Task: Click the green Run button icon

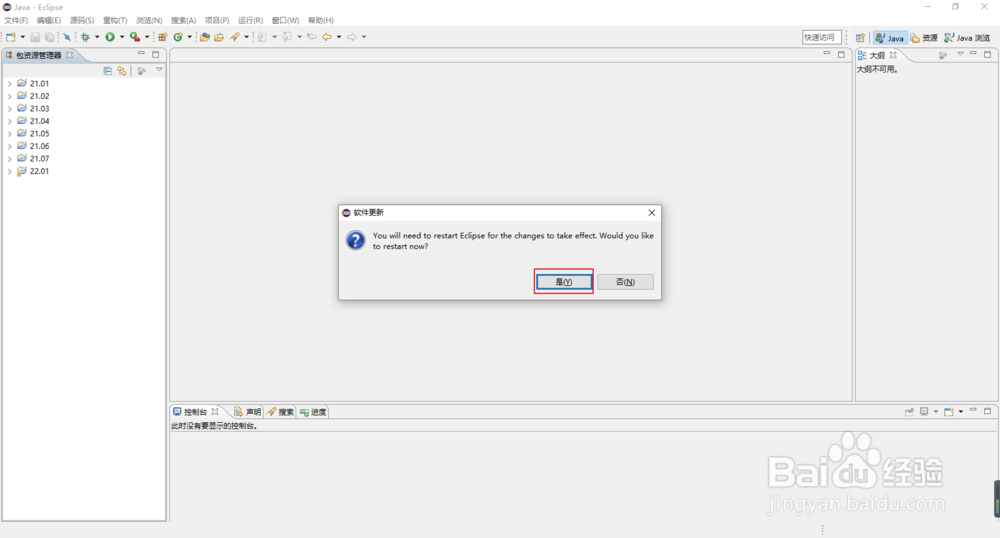Action: [x=110, y=37]
